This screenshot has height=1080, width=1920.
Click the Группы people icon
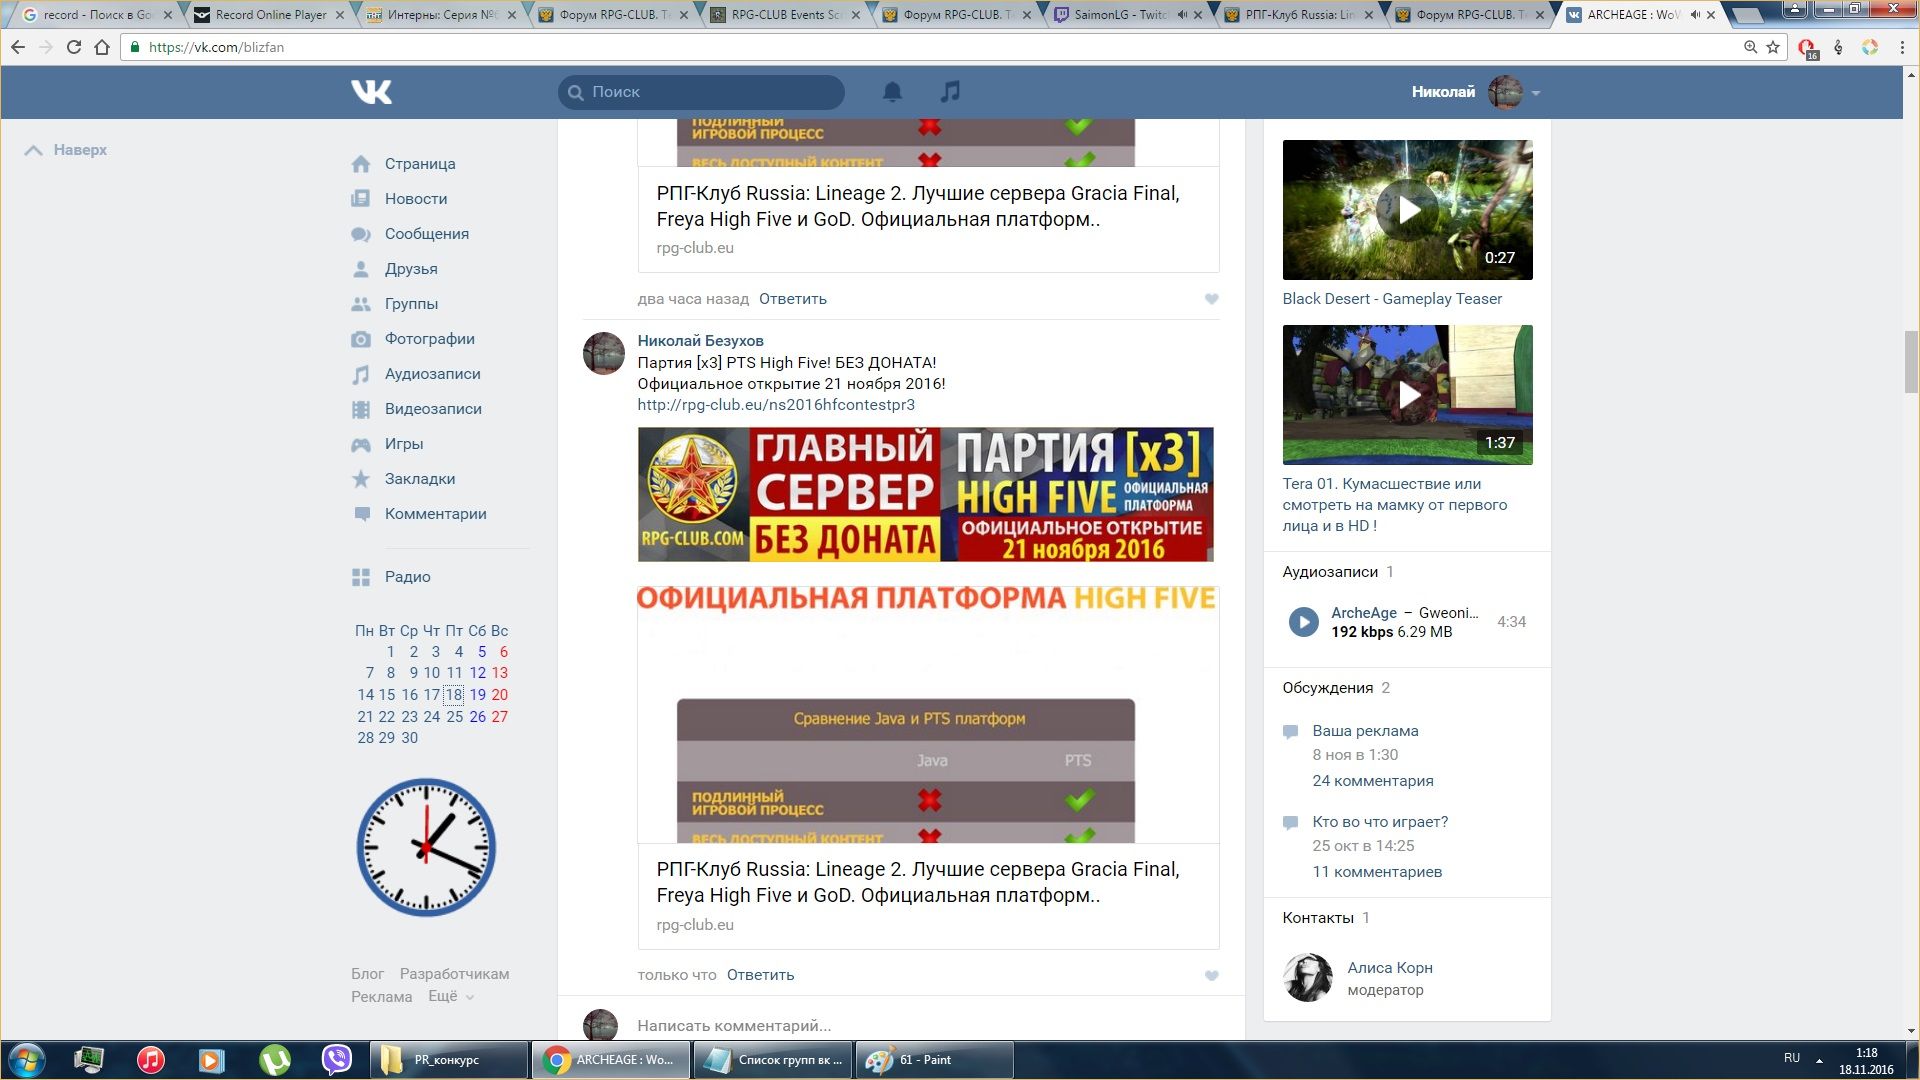(x=361, y=304)
